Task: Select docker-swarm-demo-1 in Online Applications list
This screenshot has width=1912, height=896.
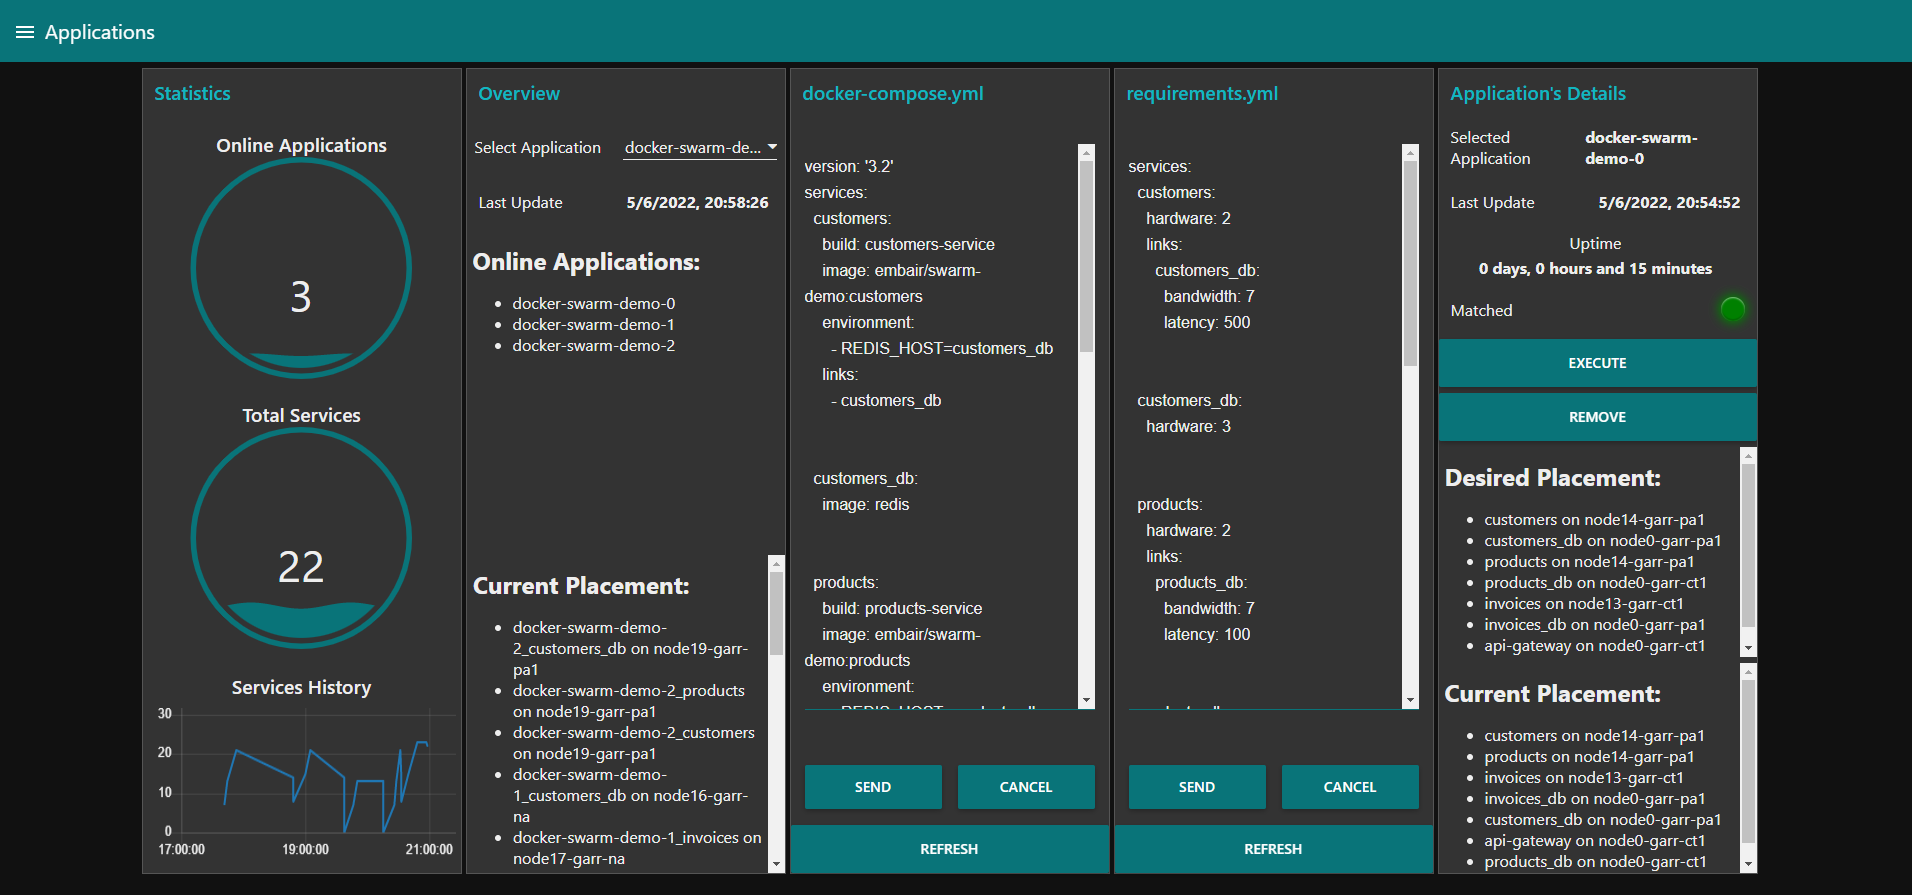Action: 594,325
